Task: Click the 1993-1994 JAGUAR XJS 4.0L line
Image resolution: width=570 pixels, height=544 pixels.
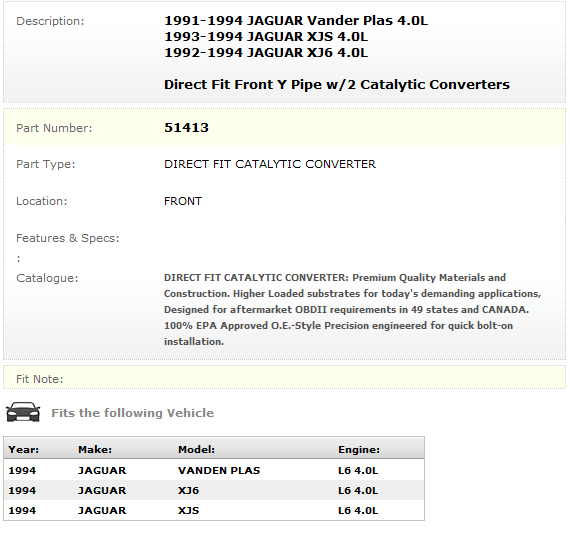Action: click(266, 36)
